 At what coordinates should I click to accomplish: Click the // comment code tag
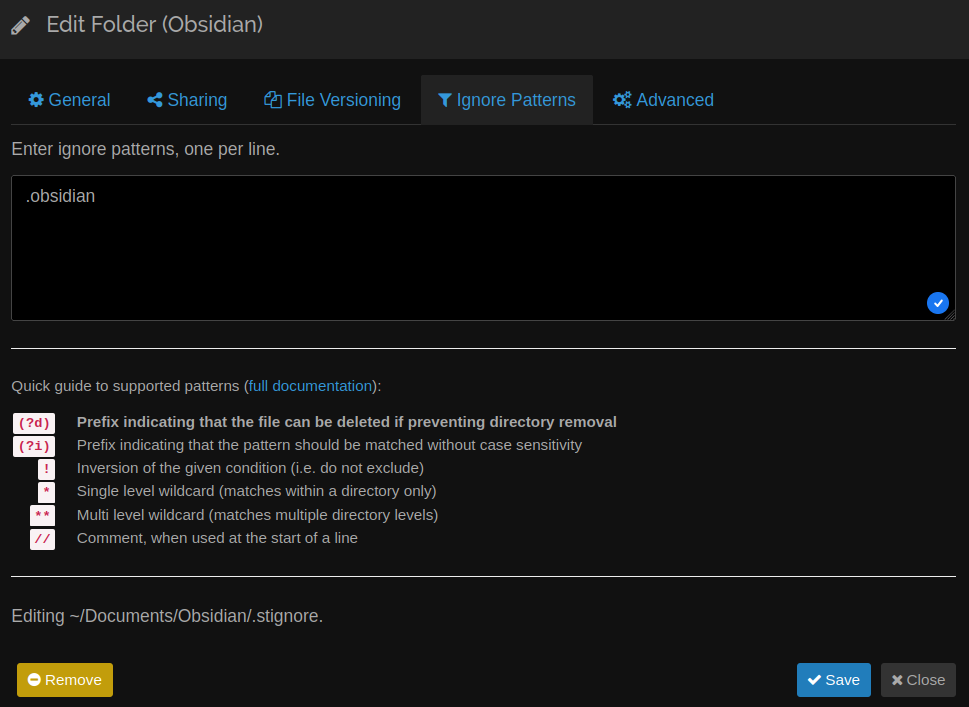(43, 539)
